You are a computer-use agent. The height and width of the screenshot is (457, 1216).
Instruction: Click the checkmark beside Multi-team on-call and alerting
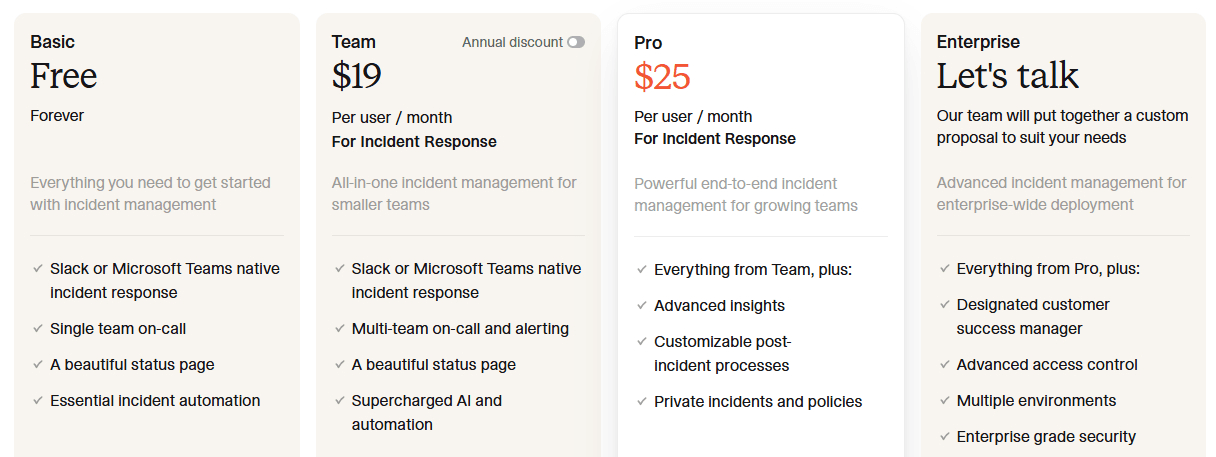pos(339,329)
